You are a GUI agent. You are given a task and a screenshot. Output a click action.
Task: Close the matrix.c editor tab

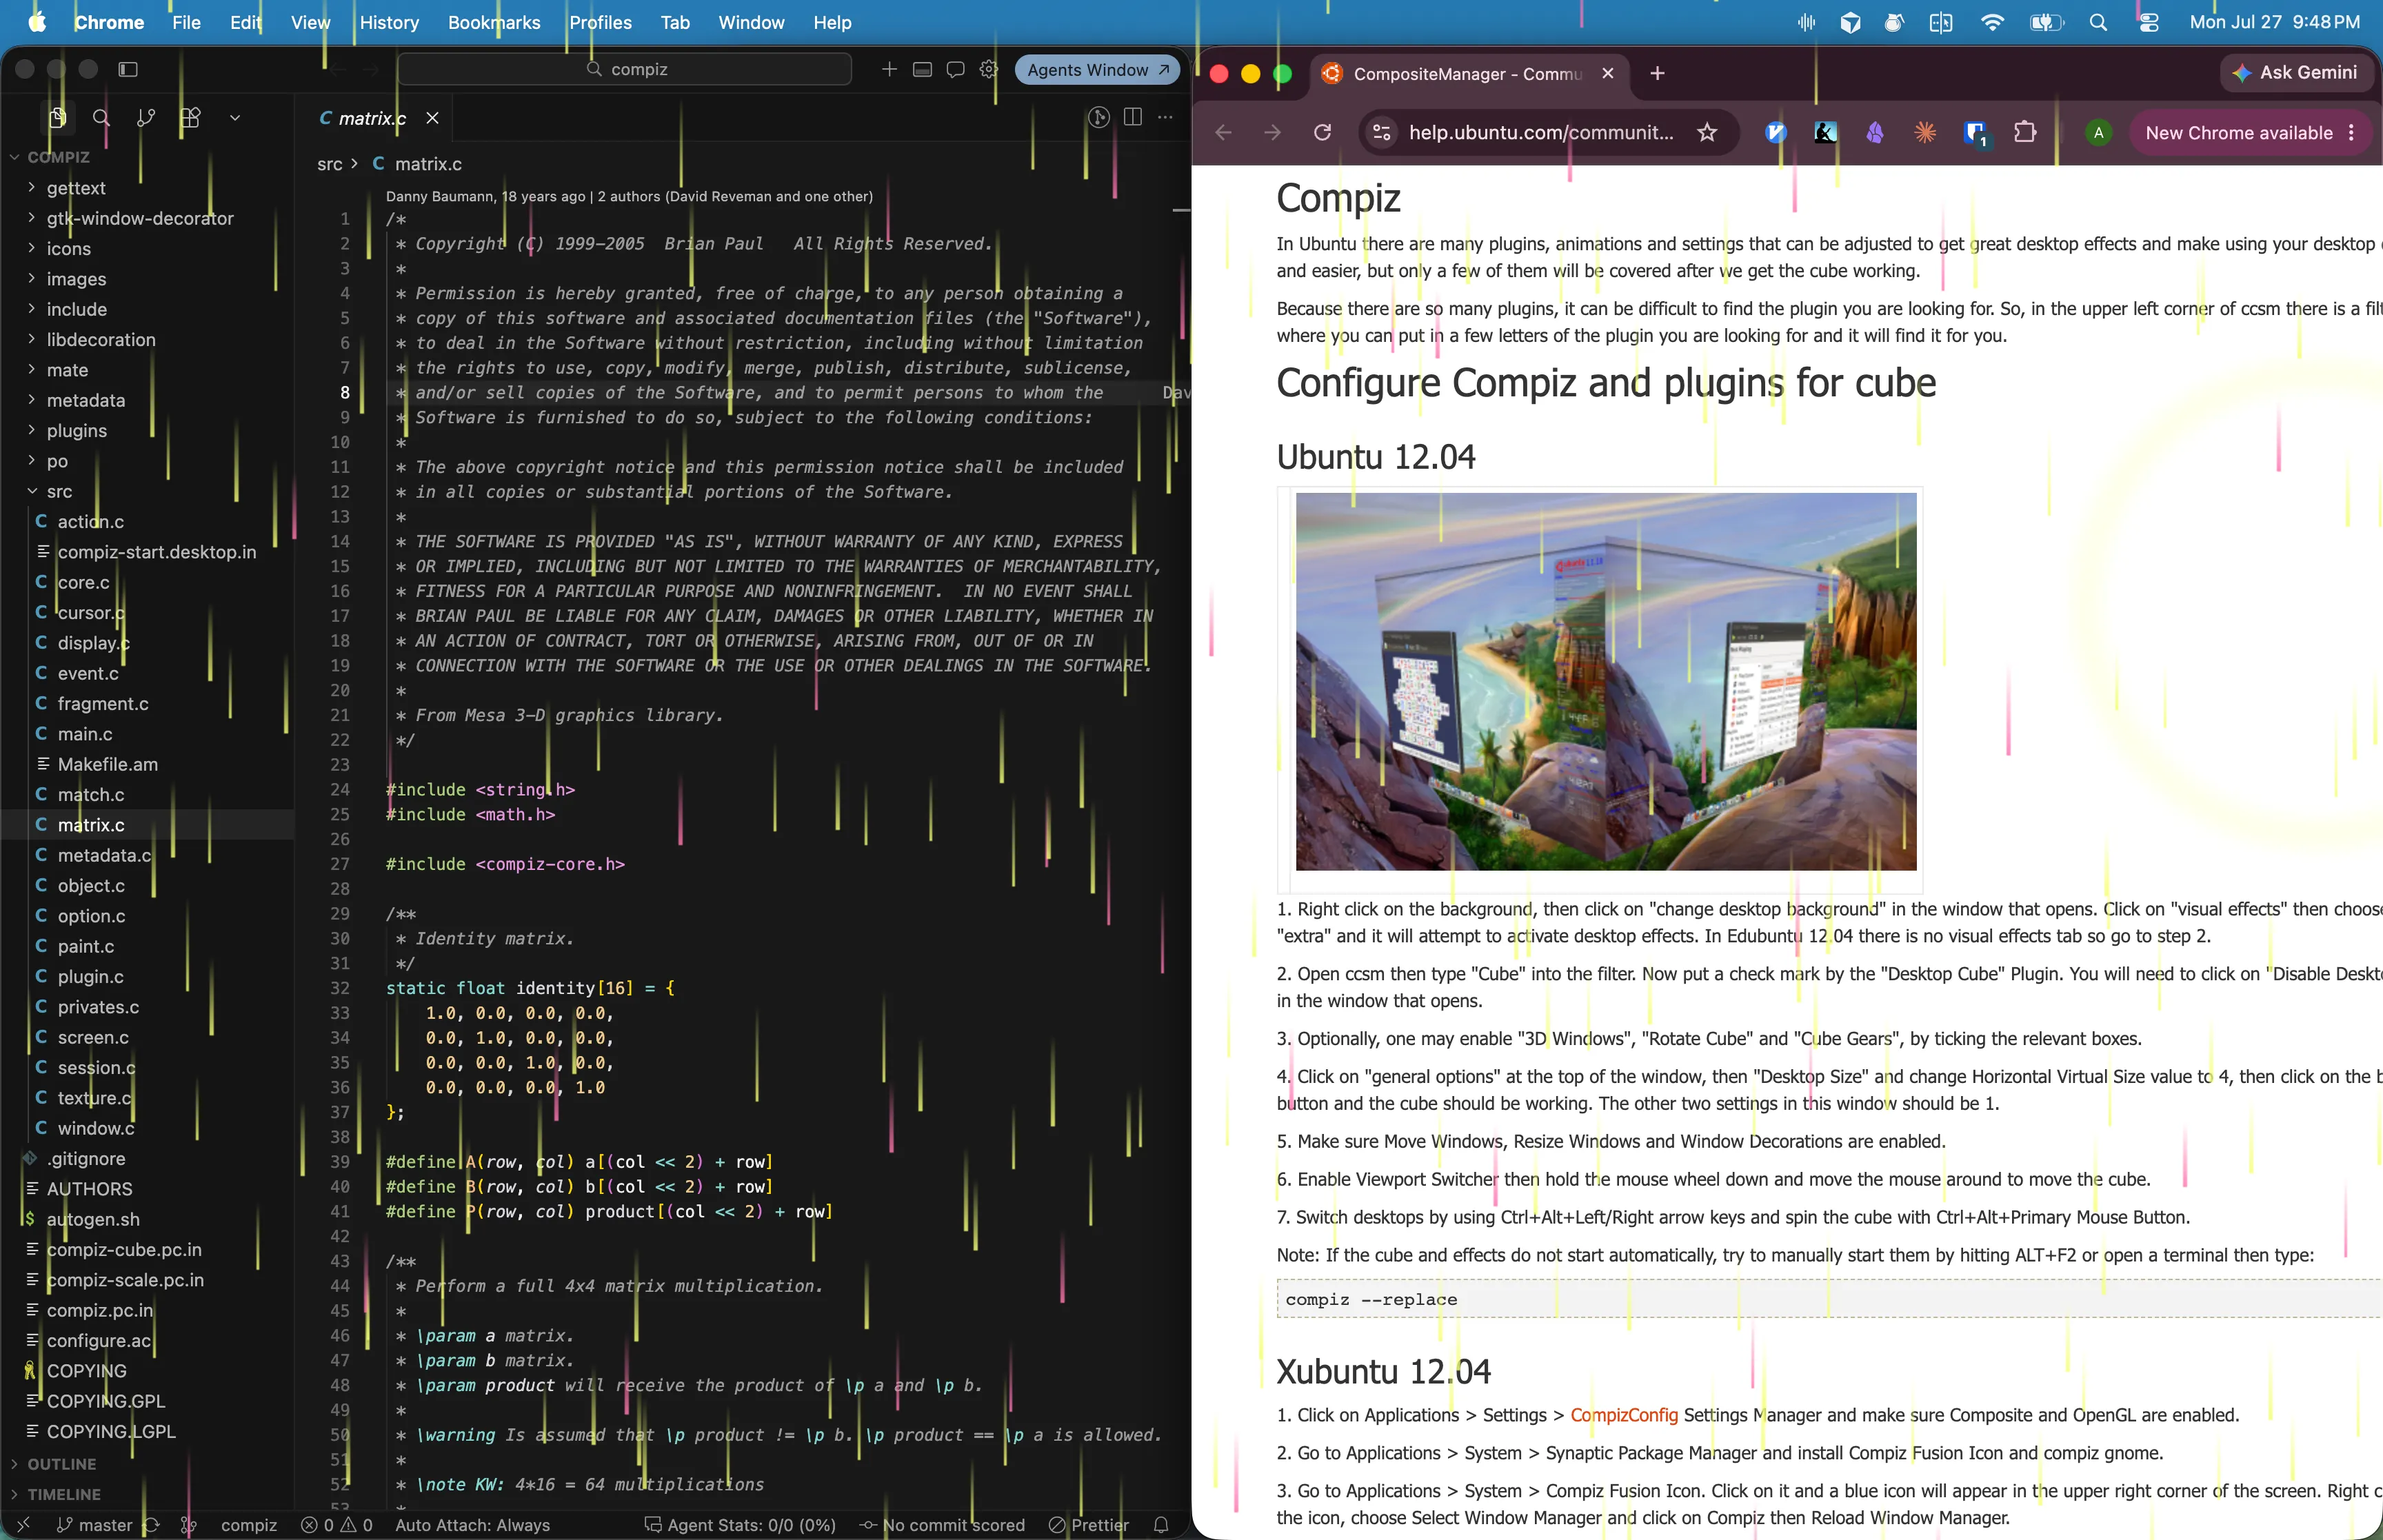tap(432, 118)
